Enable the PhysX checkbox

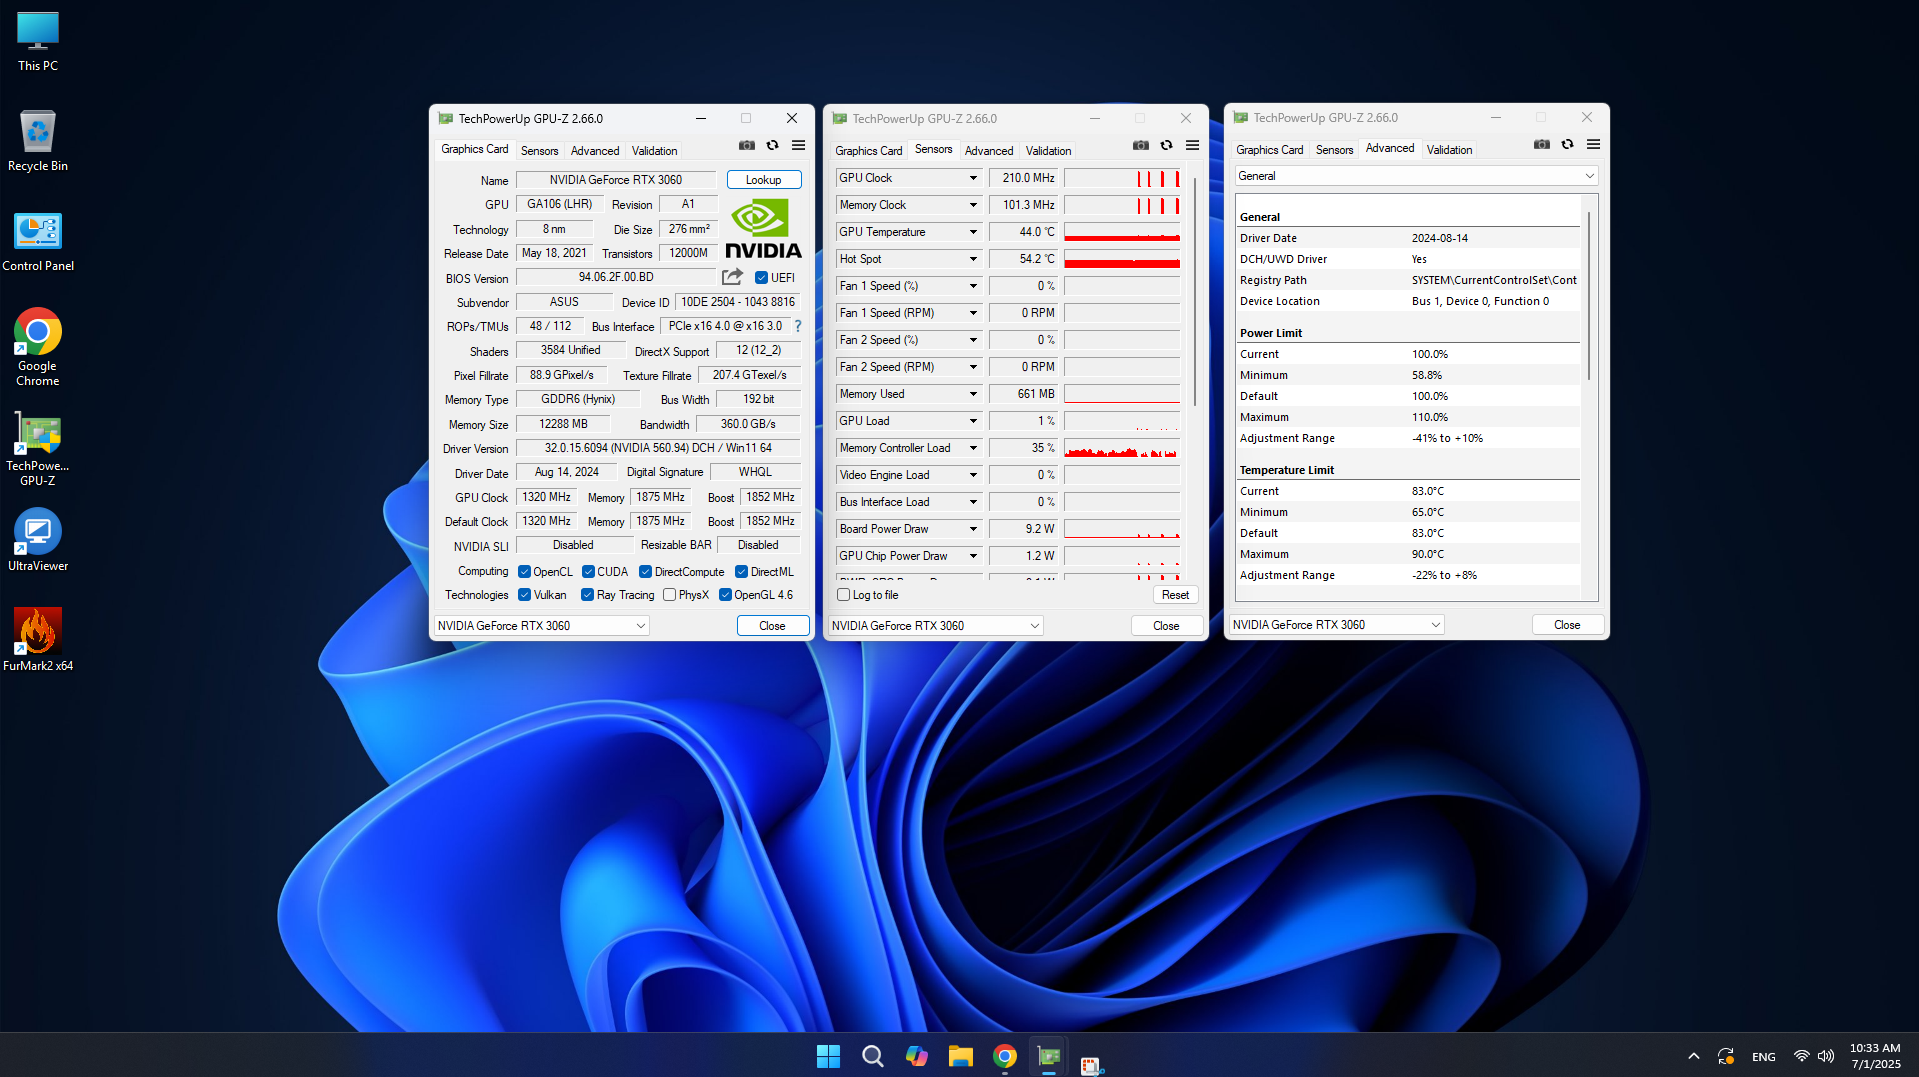[669, 595]
